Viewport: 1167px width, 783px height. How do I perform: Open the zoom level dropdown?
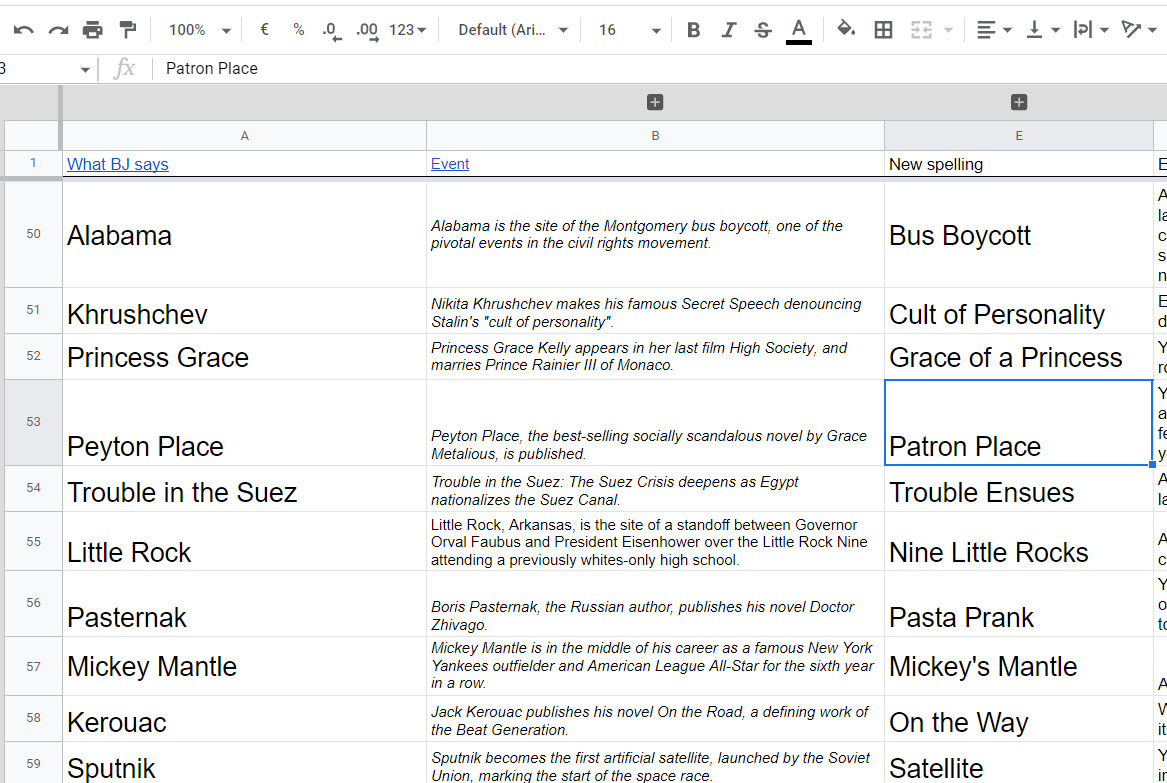point(199,30)
